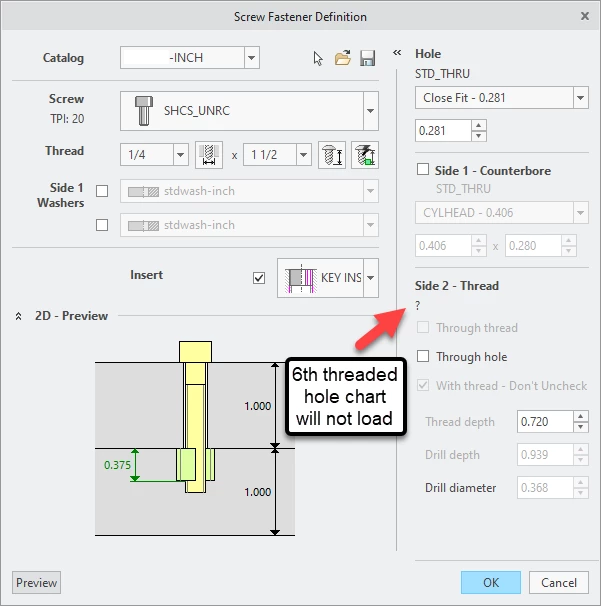Image resolution: width=601 pixels, height=606 pixels.
Task: Click the 2D preview screw drawing
Action: (196, 417)
